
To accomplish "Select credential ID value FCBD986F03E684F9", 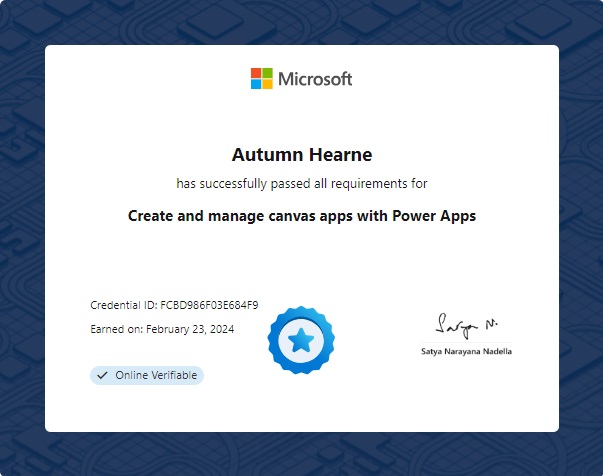I will click(209, 305).
